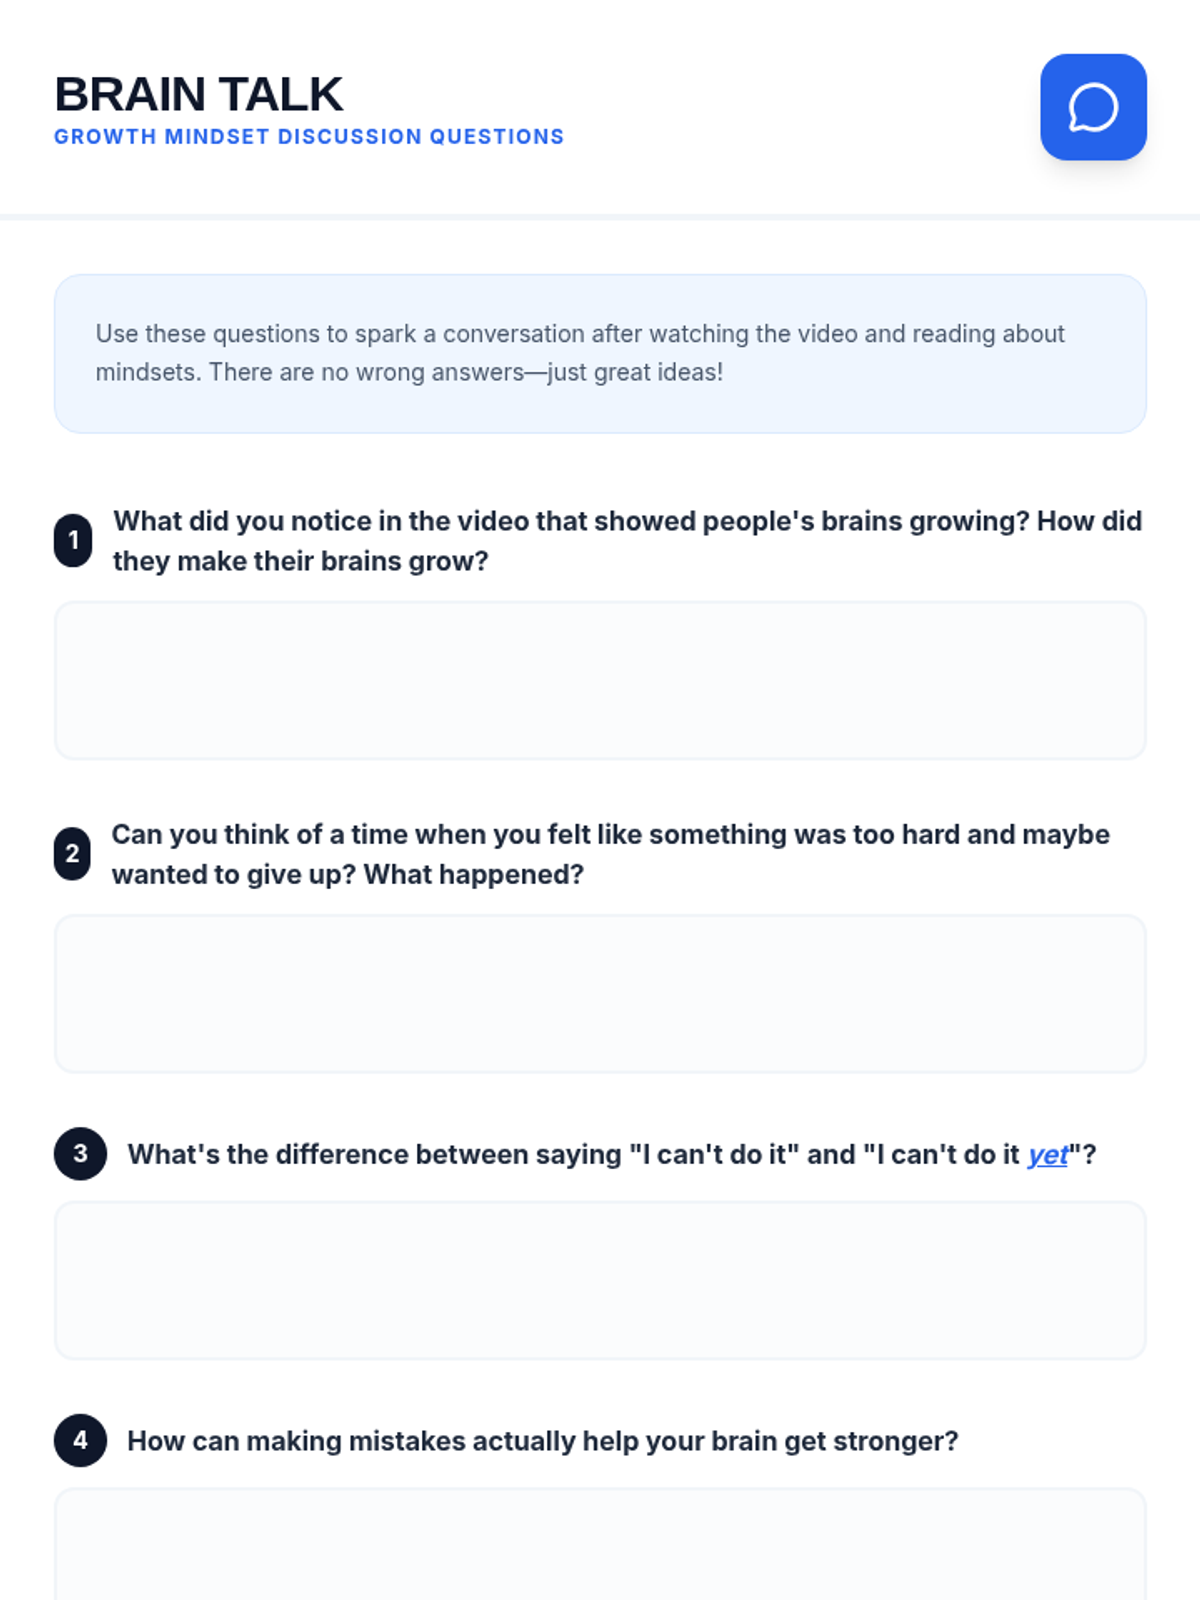The width and height of the screenshot is (1200, 1600).
Task: Click the number 2 question badge
Action: (x=72, y=854)
